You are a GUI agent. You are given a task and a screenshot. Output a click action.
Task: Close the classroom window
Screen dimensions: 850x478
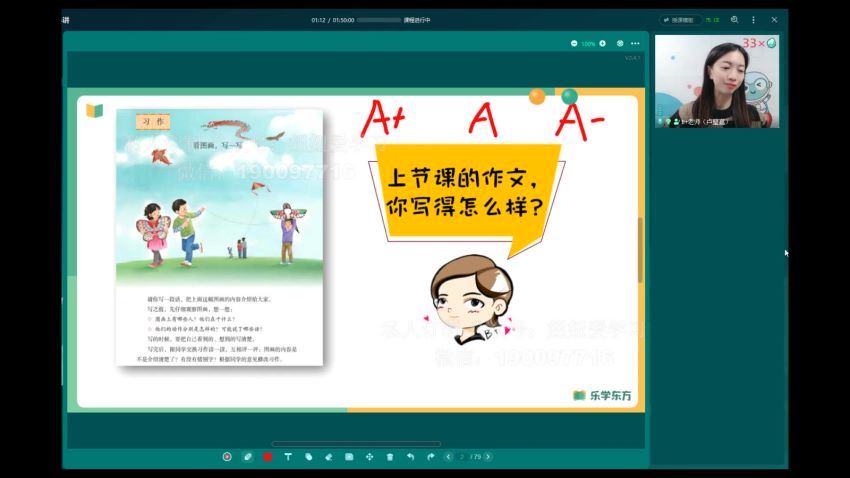point(774,20)
